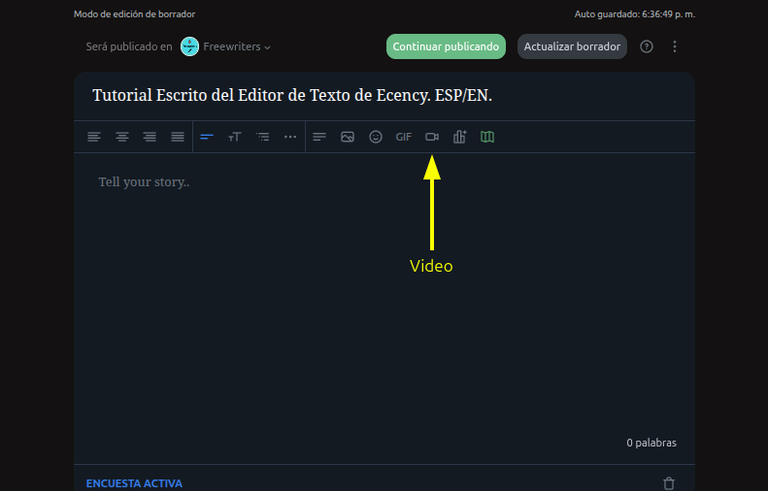Open the GIF picker

pyautogui.click(x=404, y=137)
